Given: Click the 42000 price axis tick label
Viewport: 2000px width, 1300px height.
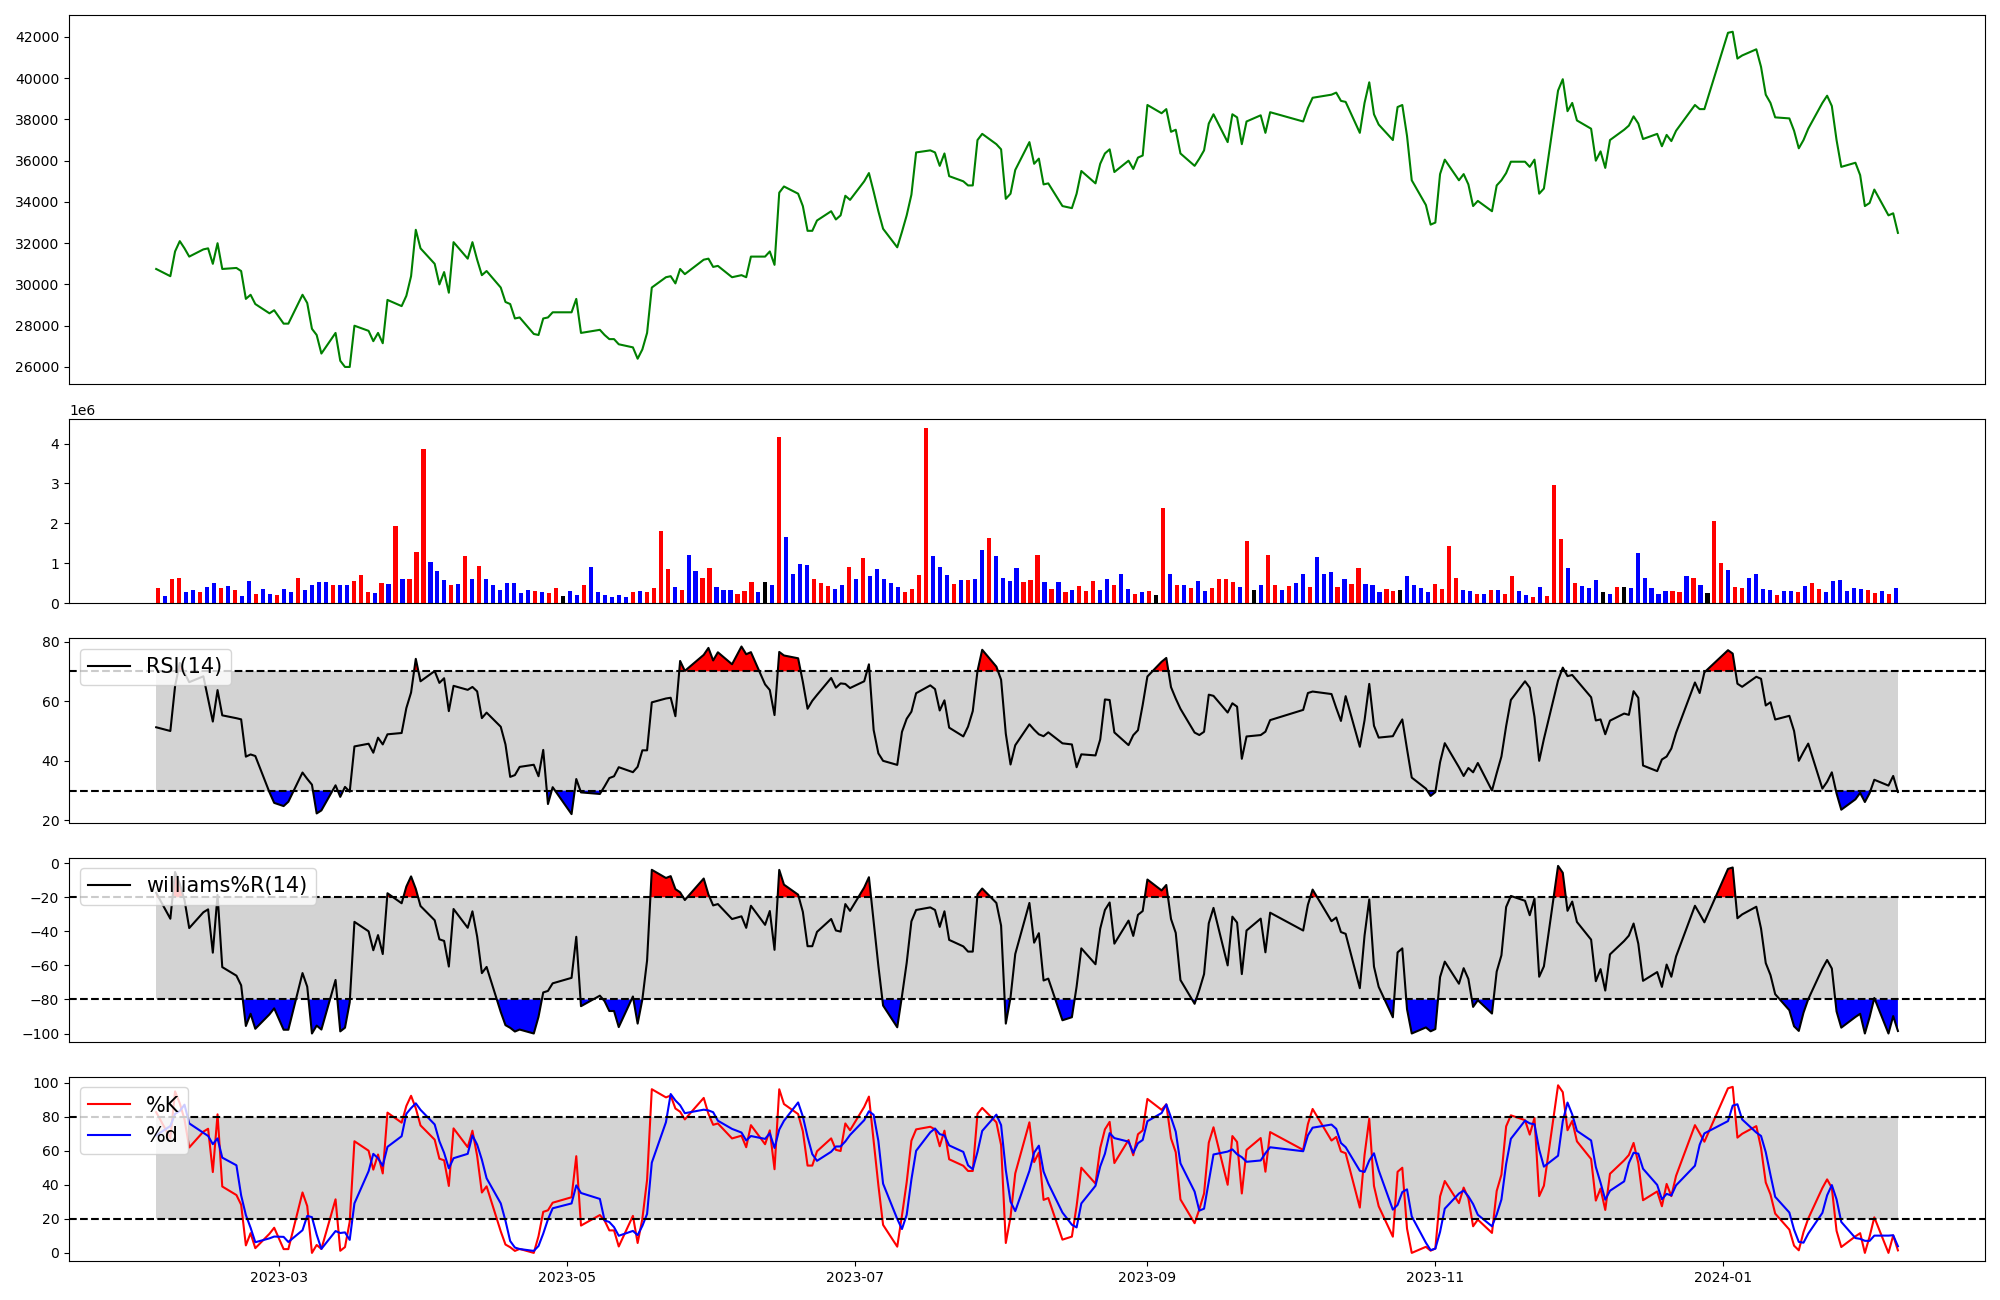Looking at the screenshot, I should pos(37,38).
